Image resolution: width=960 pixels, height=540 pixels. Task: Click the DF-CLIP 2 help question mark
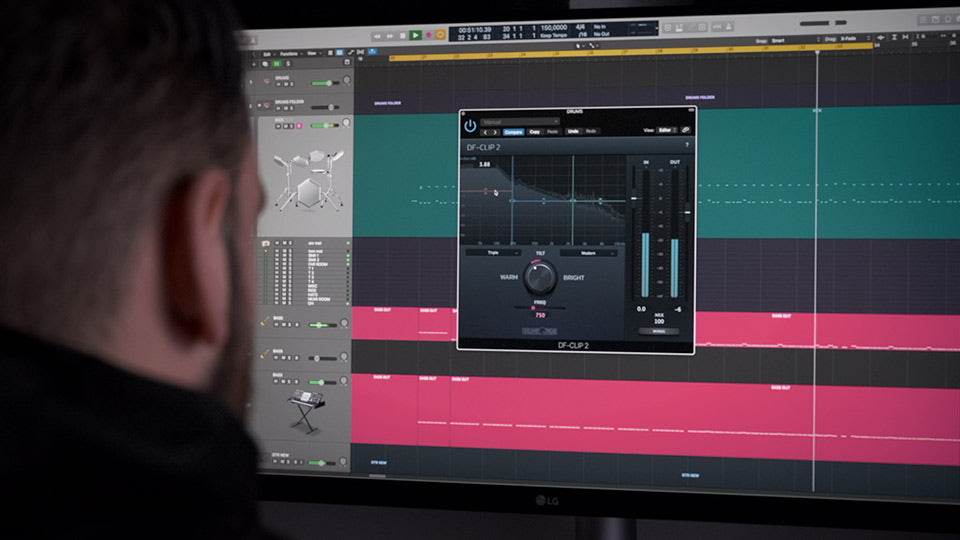tap(686, 147)
